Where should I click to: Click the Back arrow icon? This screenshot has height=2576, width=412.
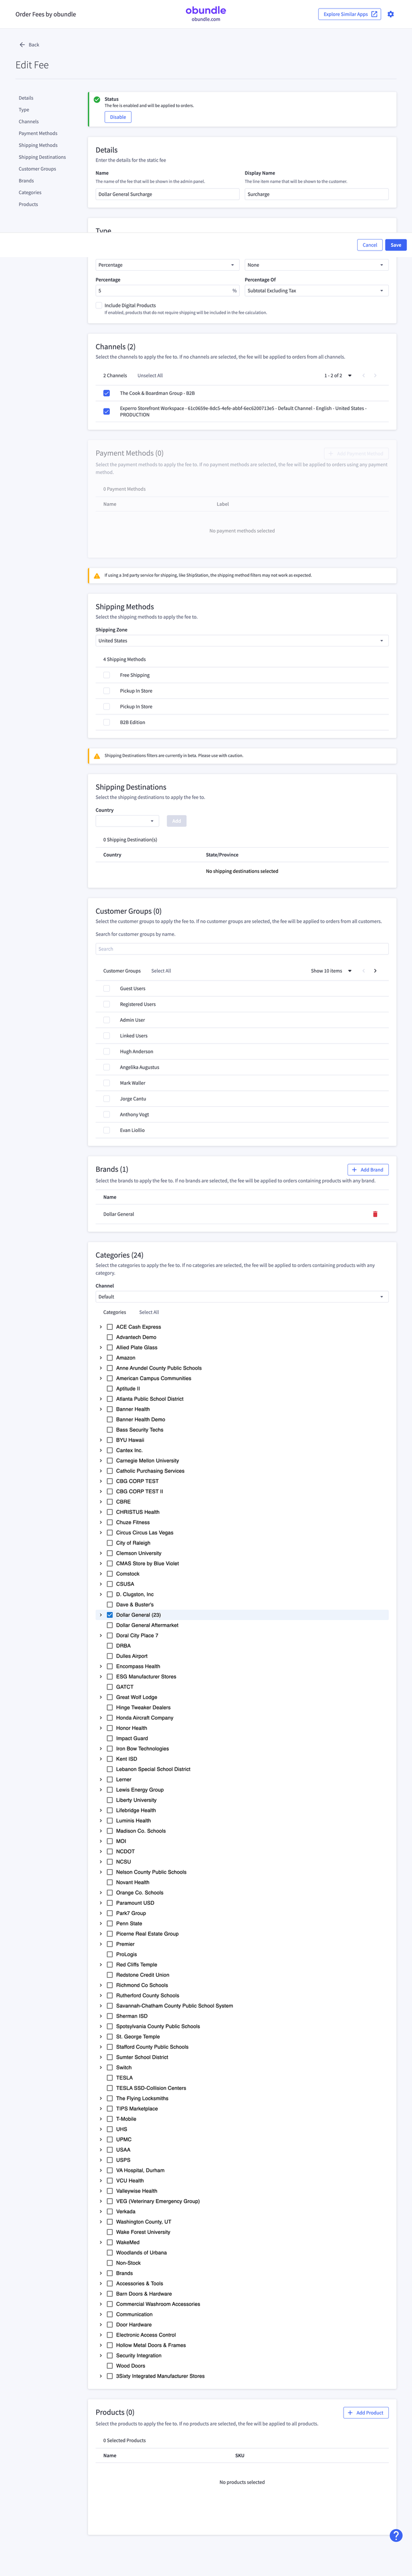point(22,45)
